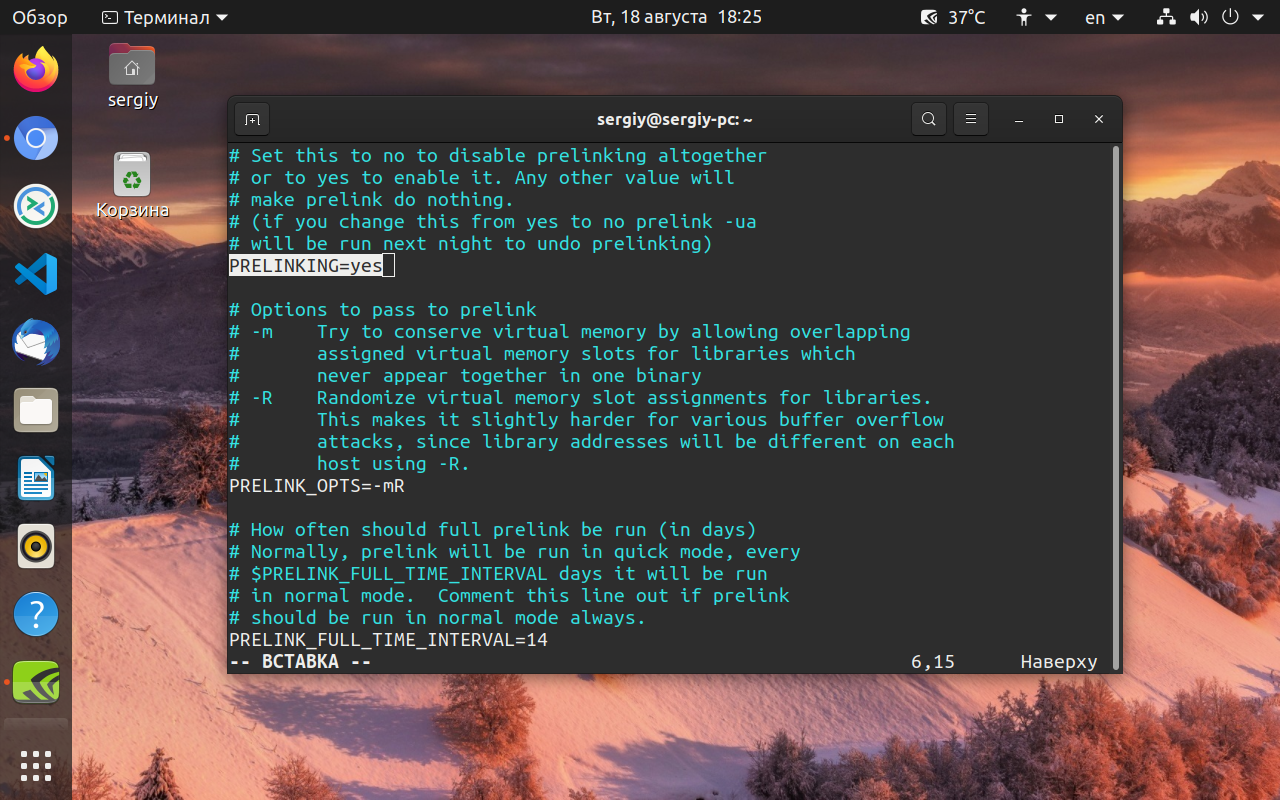Show all applications grid
The width and height of the screenshot is (1280, 800).
[x=36, y=765]
